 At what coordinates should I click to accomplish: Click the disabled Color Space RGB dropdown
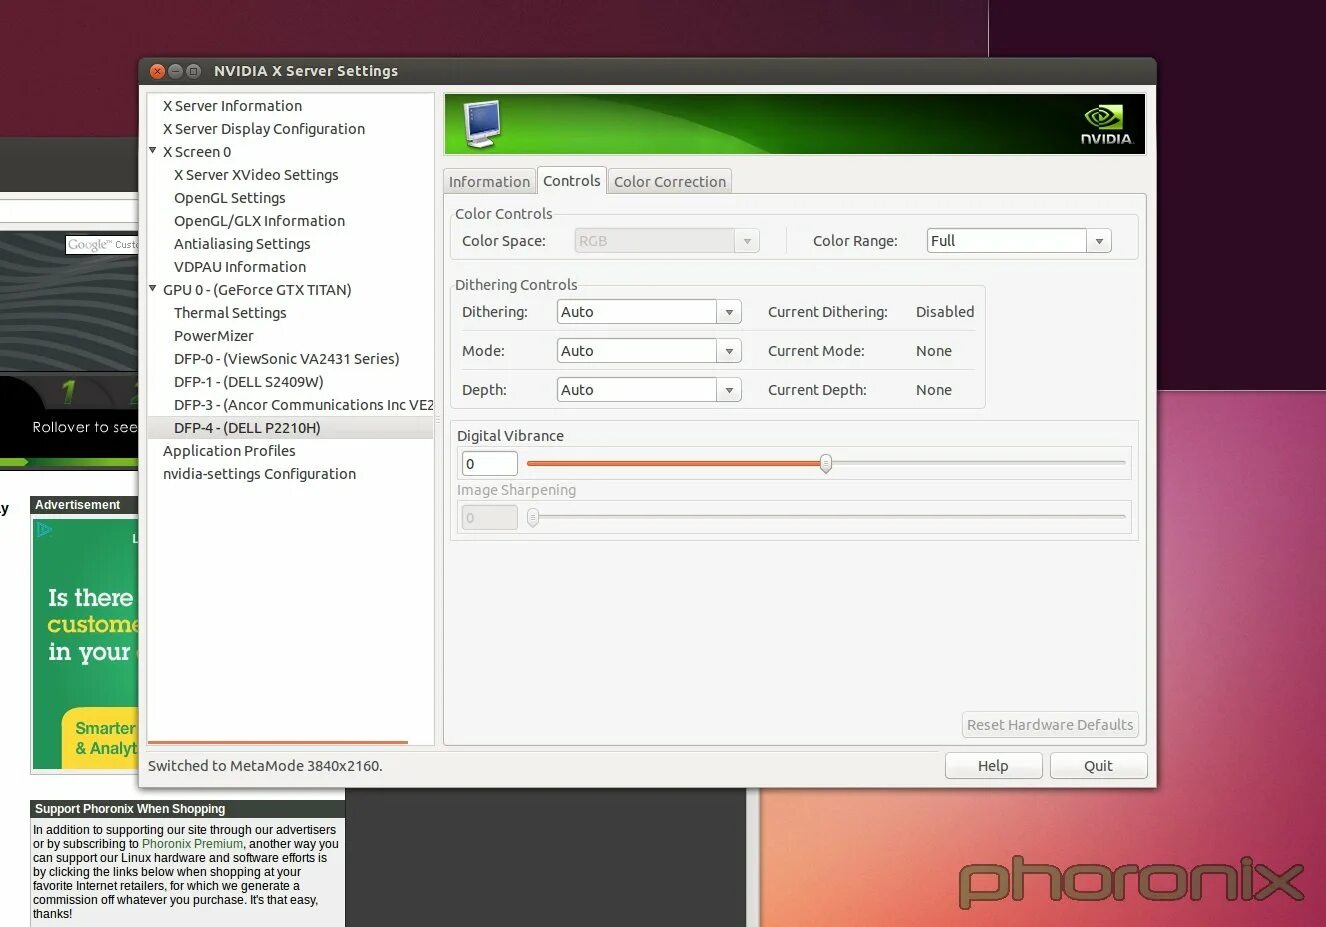tap(667, 241)
